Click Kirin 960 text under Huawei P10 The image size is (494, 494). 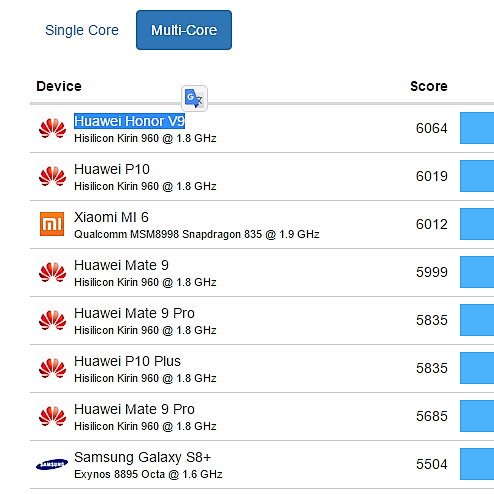145,186
